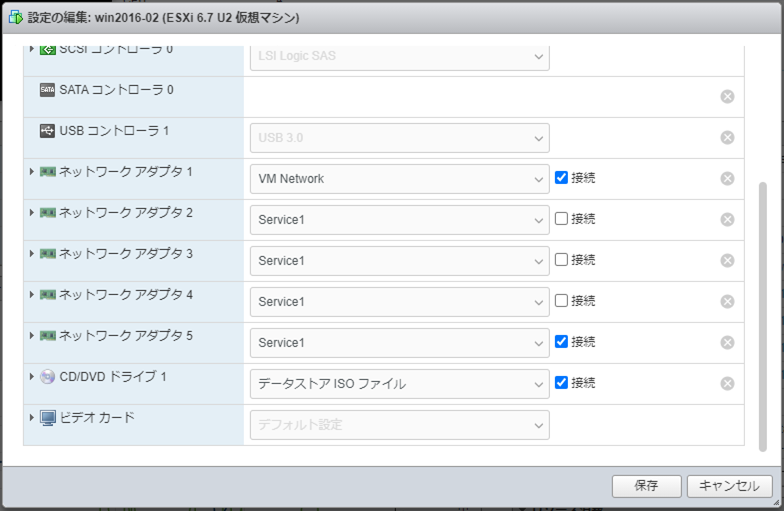Image resolution: width=784 pixels, height=511 pixels.
Task: Toggle connect checkbox for CD/DVD Drive 1
Action: click(x=562, y=383)
